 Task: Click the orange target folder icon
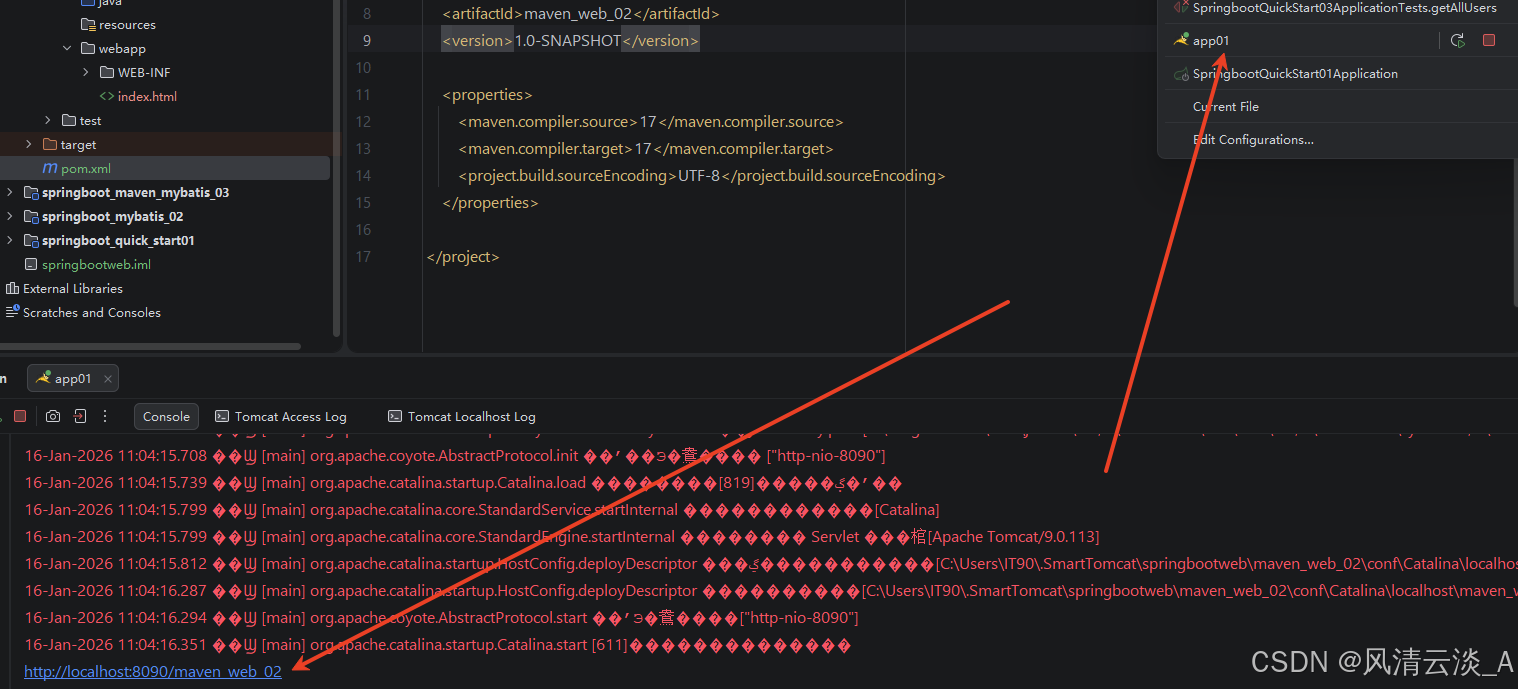tap(50, 145)
